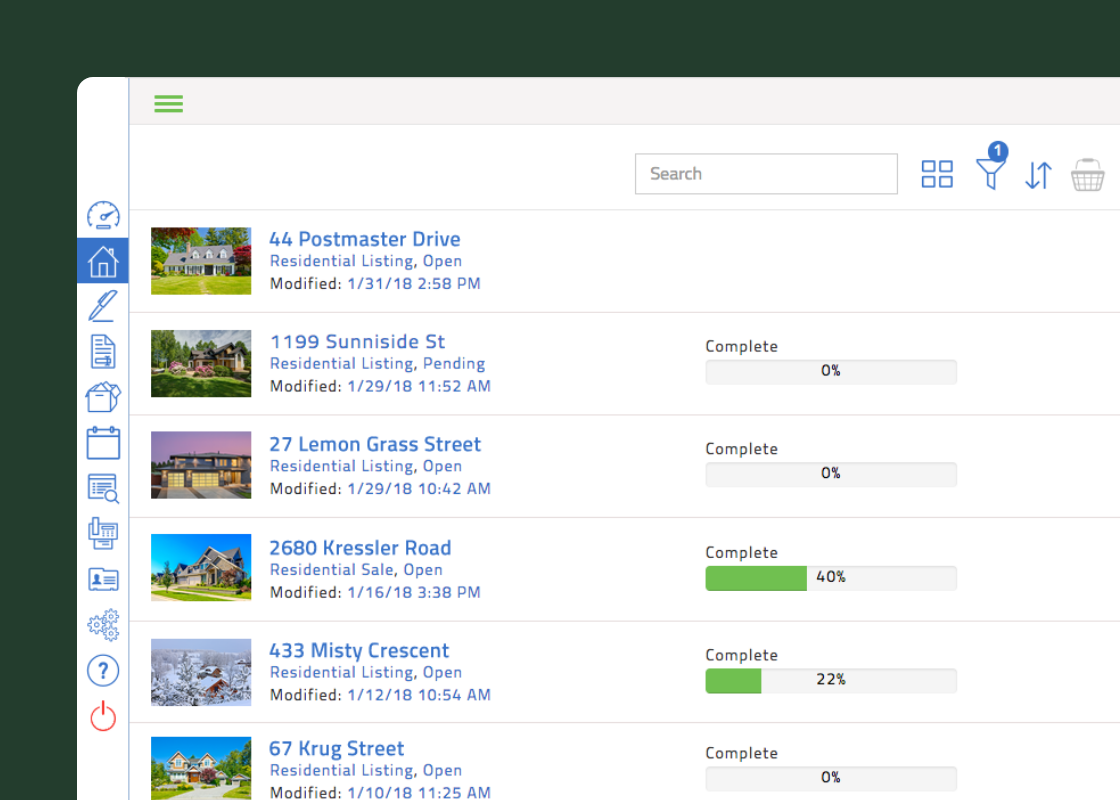Open the calendar icon in sidebar
The image size is (1120, 800).
pyautogui.click(x=103, y=443)
